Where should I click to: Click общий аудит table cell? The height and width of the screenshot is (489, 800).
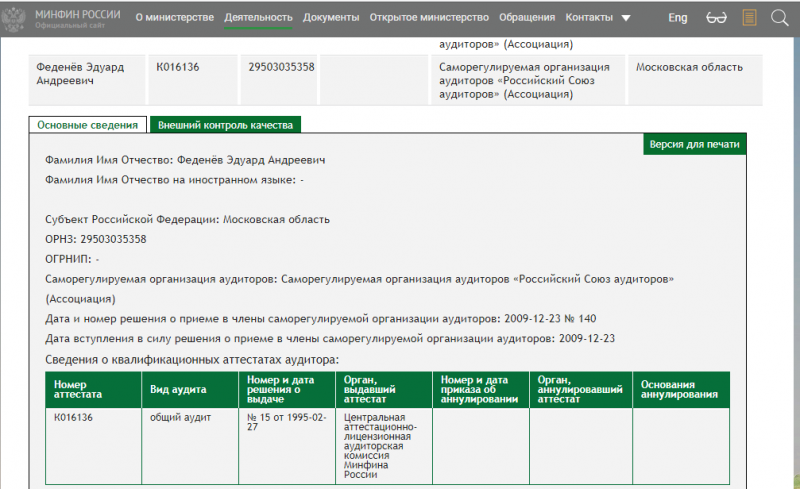[x=190, y=446]
